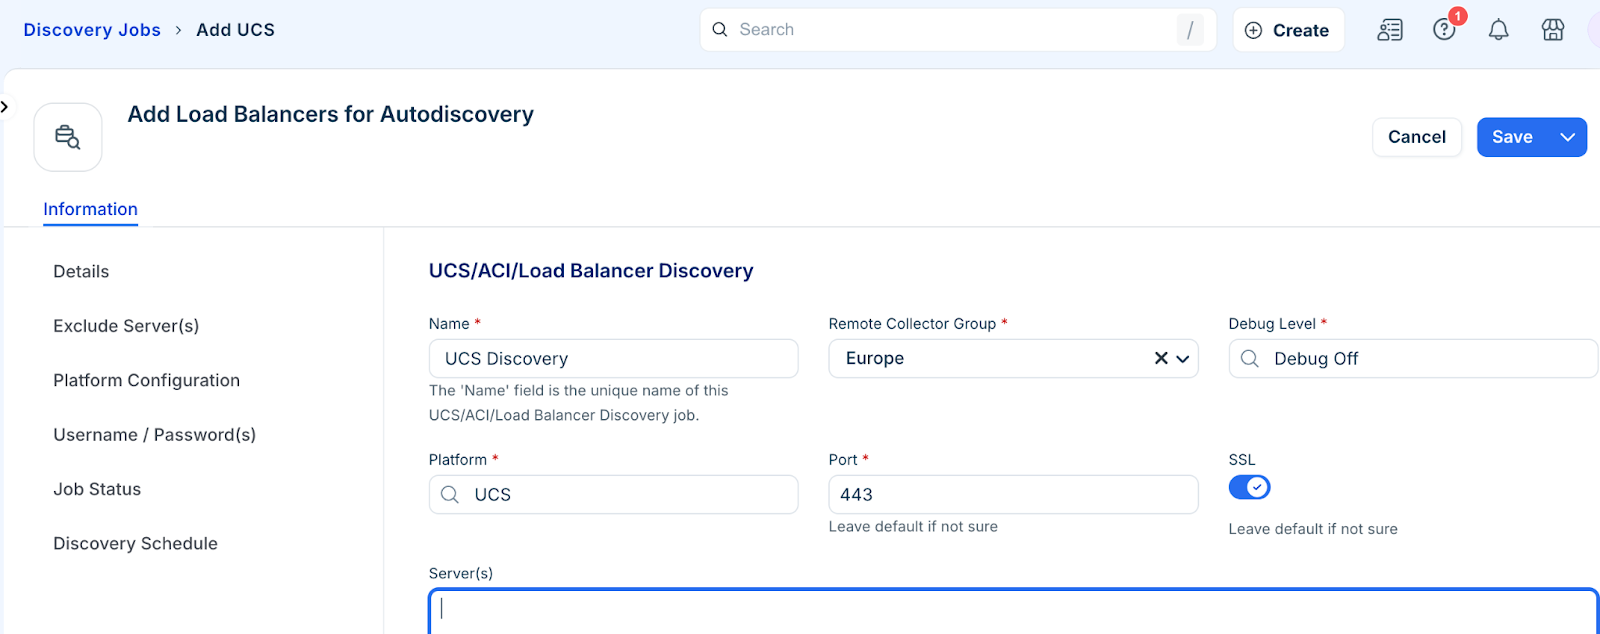The height and width of the screenshot is (634, 1600).
Task: Click the Cancel button
Action: click(x=1417, y=137)
